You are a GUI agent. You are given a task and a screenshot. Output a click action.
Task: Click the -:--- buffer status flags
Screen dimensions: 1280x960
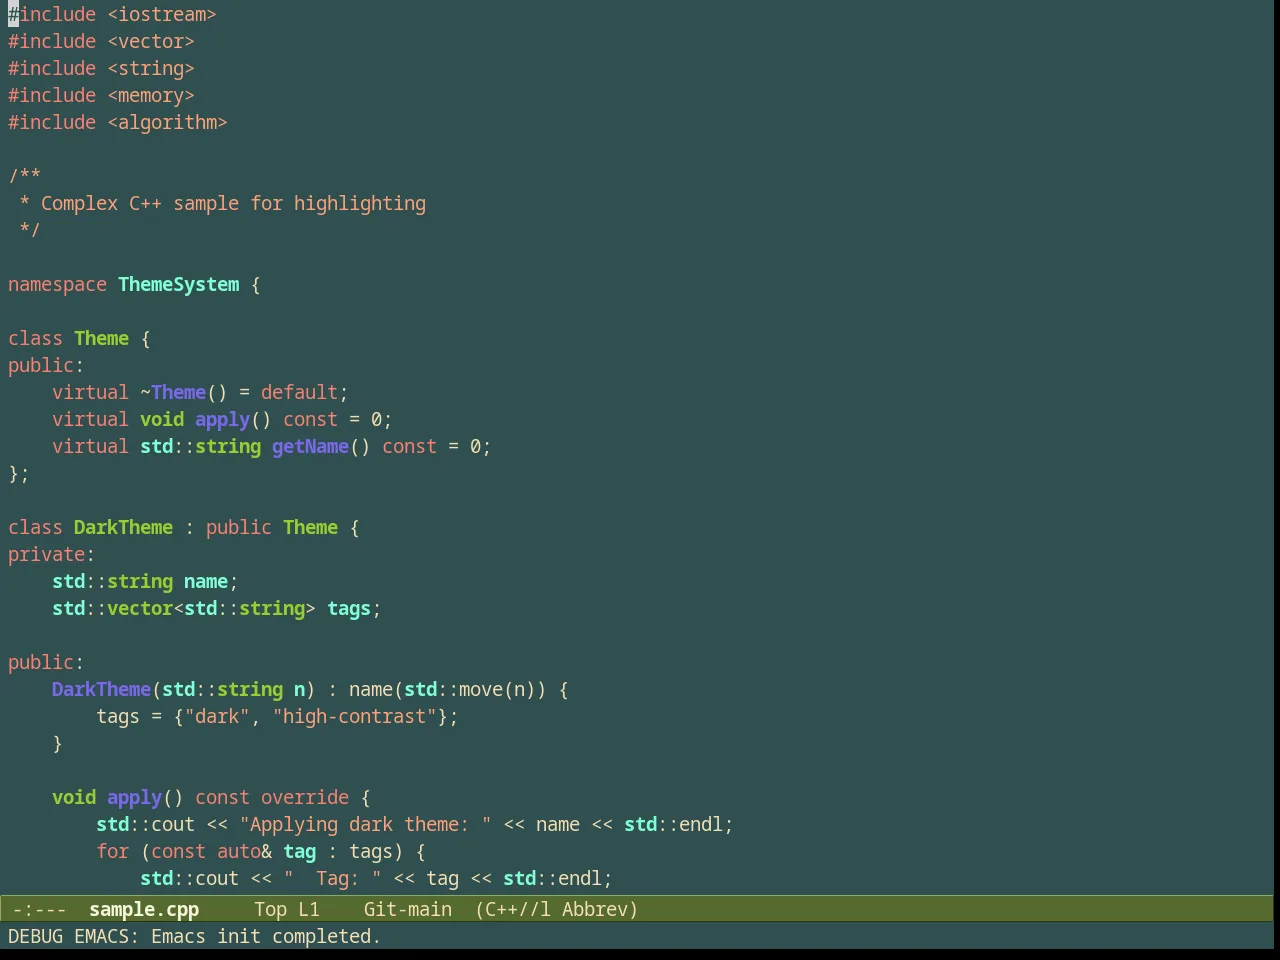tap(40, 909)
